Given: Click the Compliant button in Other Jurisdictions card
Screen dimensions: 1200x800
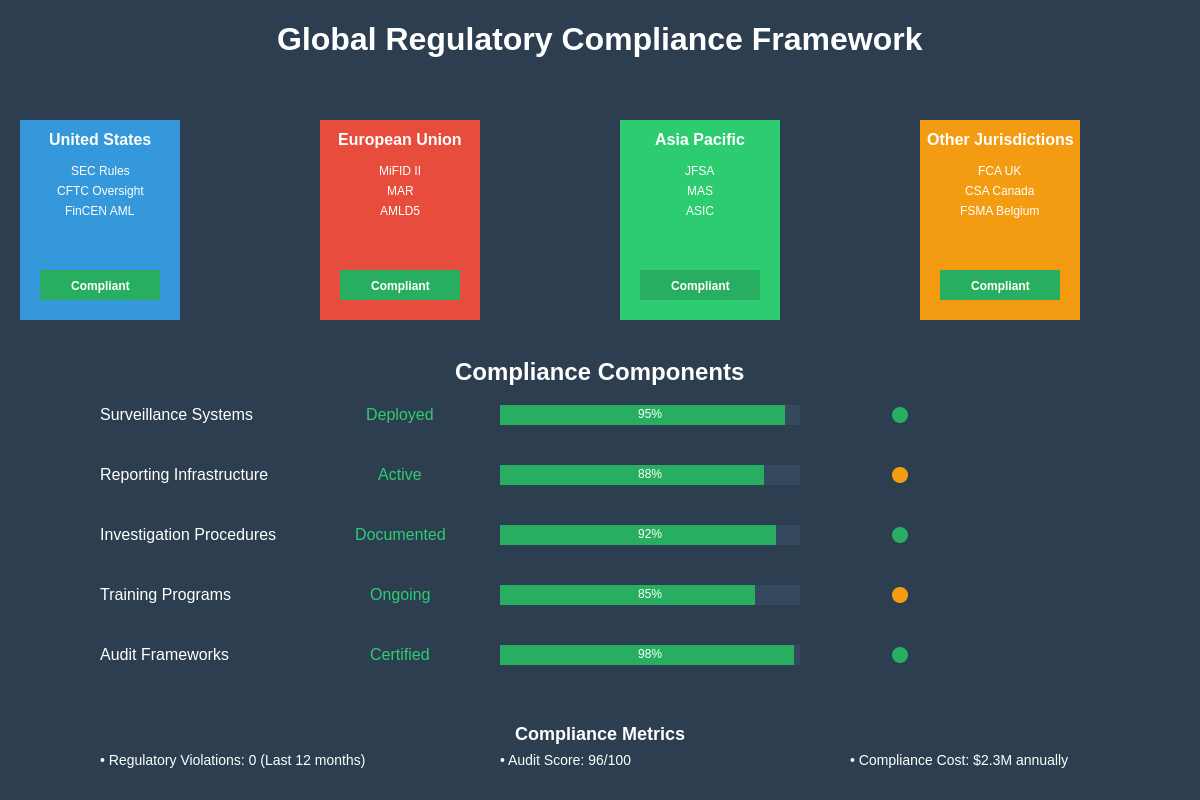Looking at the screenshot, I should [1000, 285].
